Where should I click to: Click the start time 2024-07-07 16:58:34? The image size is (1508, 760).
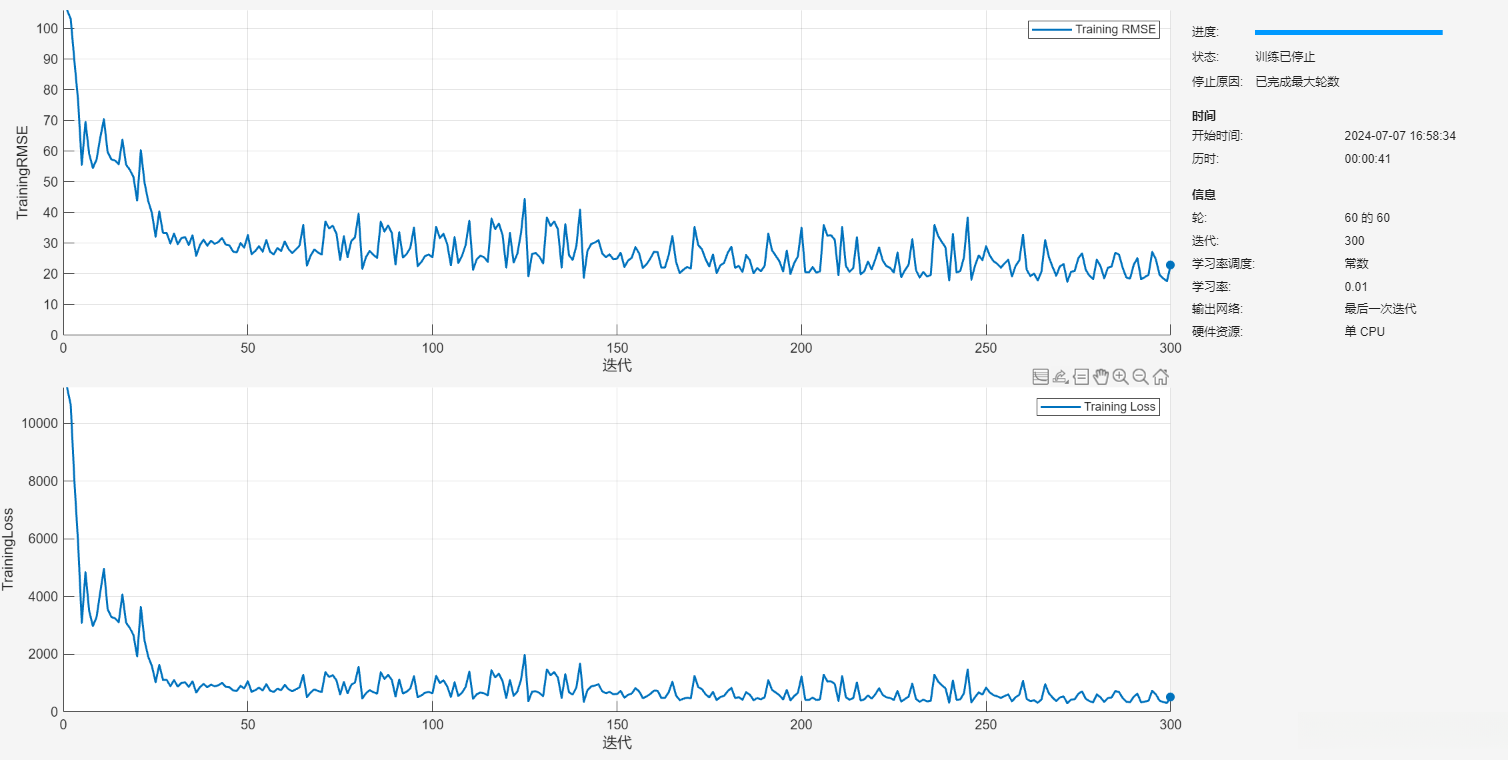[1400, 136]
